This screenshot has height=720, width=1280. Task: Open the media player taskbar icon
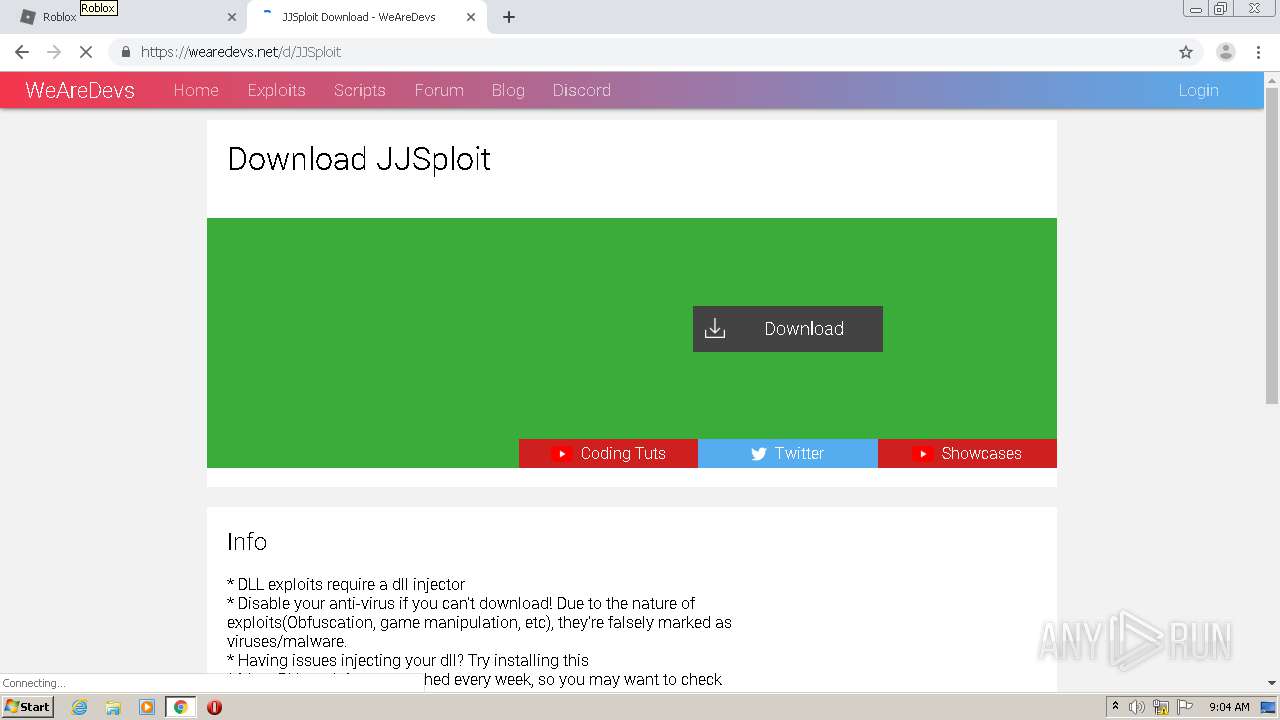(147, 707)
